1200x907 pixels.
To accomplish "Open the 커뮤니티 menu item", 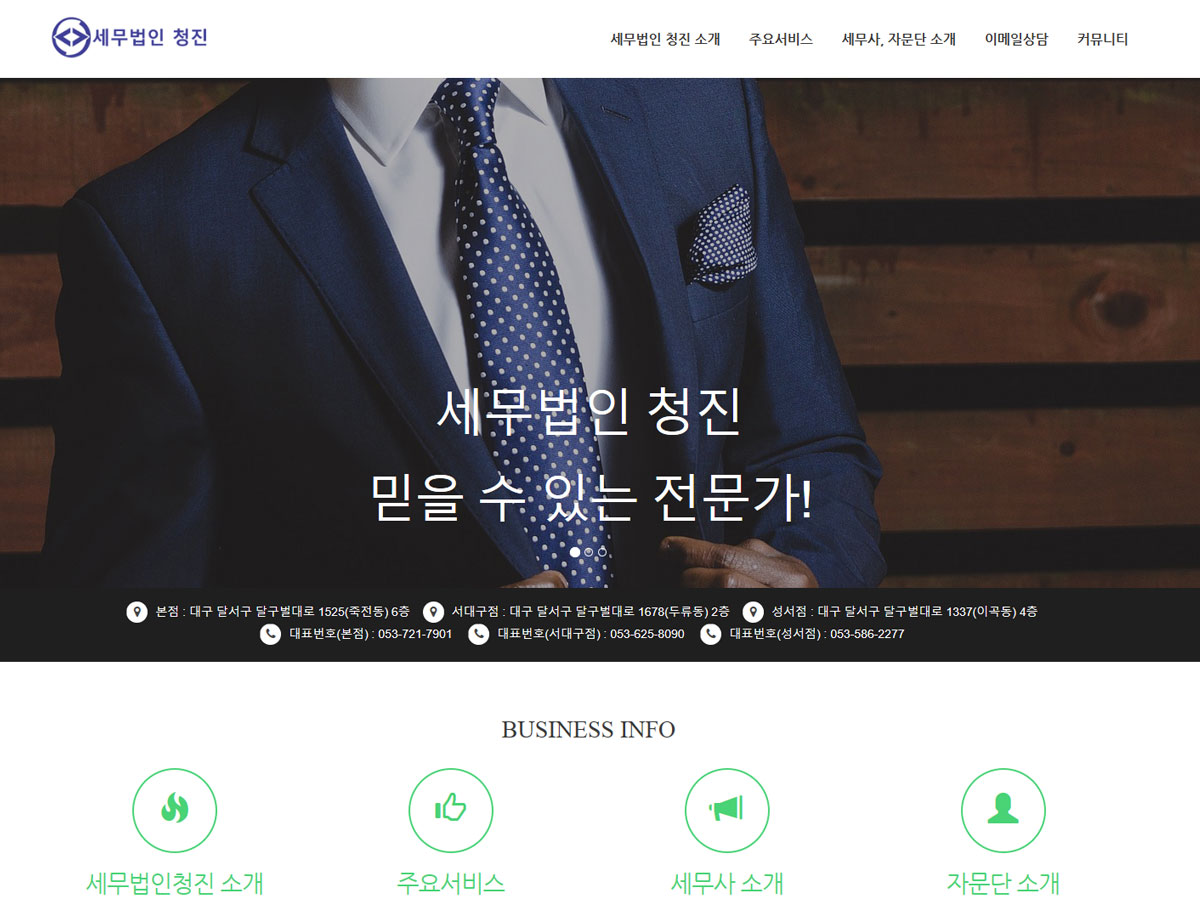I will (x=1103, y=40).
